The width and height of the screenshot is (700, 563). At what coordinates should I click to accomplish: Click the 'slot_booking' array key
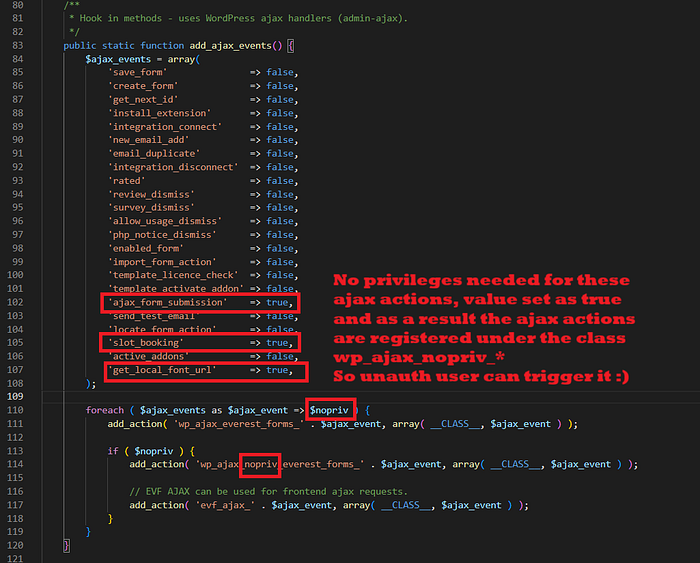pos(146,343)
